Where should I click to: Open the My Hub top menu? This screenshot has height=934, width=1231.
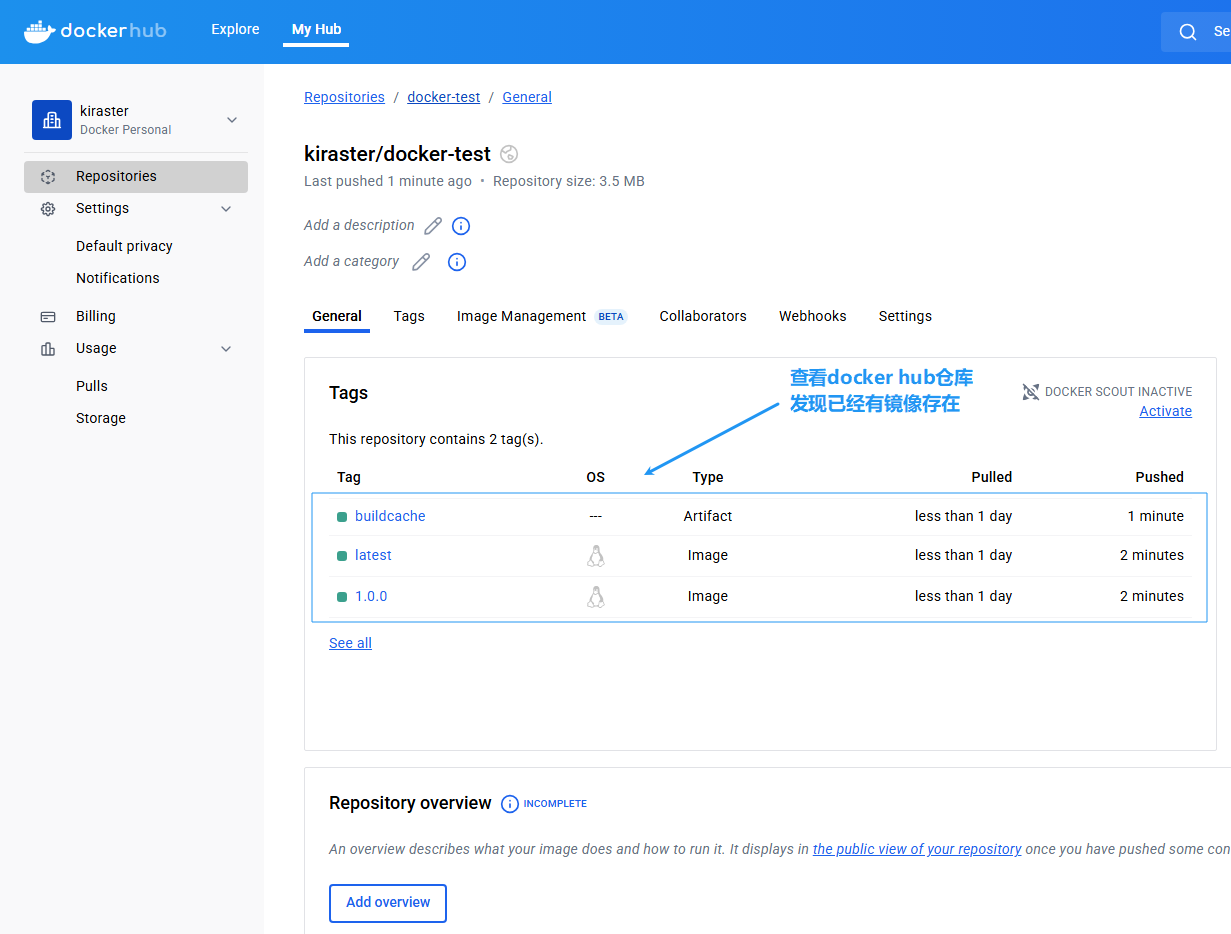pyautogui.click(x=316, y=30)
